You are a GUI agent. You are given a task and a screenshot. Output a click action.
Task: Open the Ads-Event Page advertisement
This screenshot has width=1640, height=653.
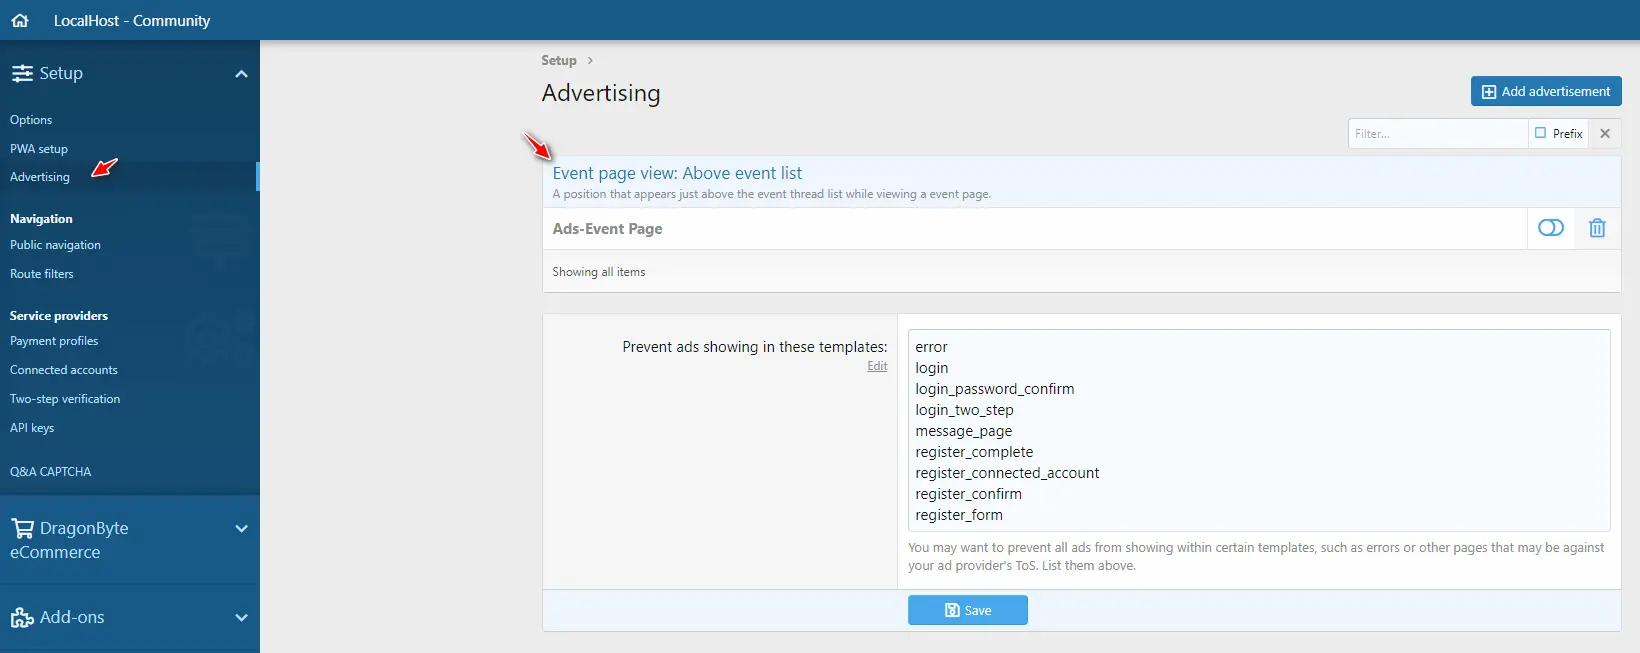pyautogui.click(x=608, y=229)
